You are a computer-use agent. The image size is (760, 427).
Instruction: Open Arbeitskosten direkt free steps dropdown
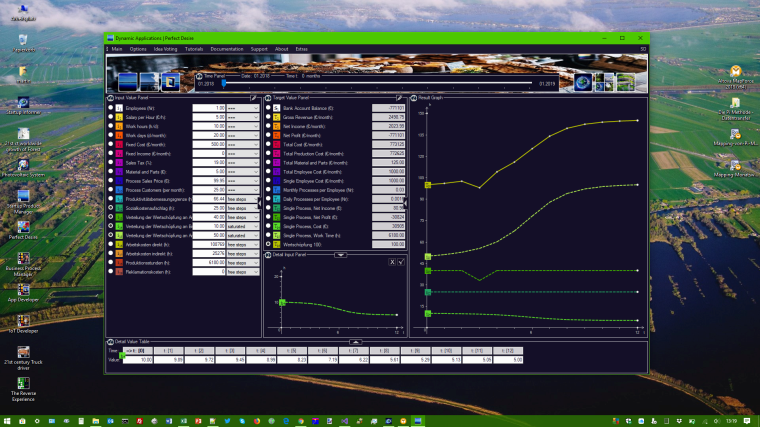(243, 244)
